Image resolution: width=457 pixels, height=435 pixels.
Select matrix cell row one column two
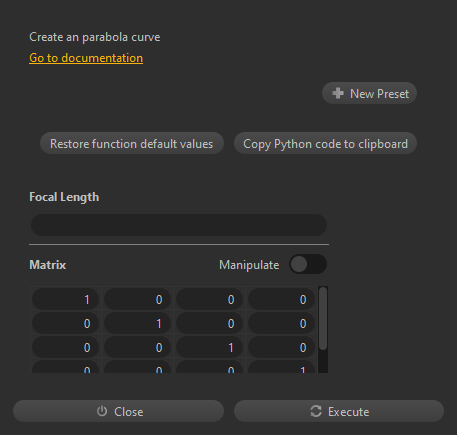(137, 299)
